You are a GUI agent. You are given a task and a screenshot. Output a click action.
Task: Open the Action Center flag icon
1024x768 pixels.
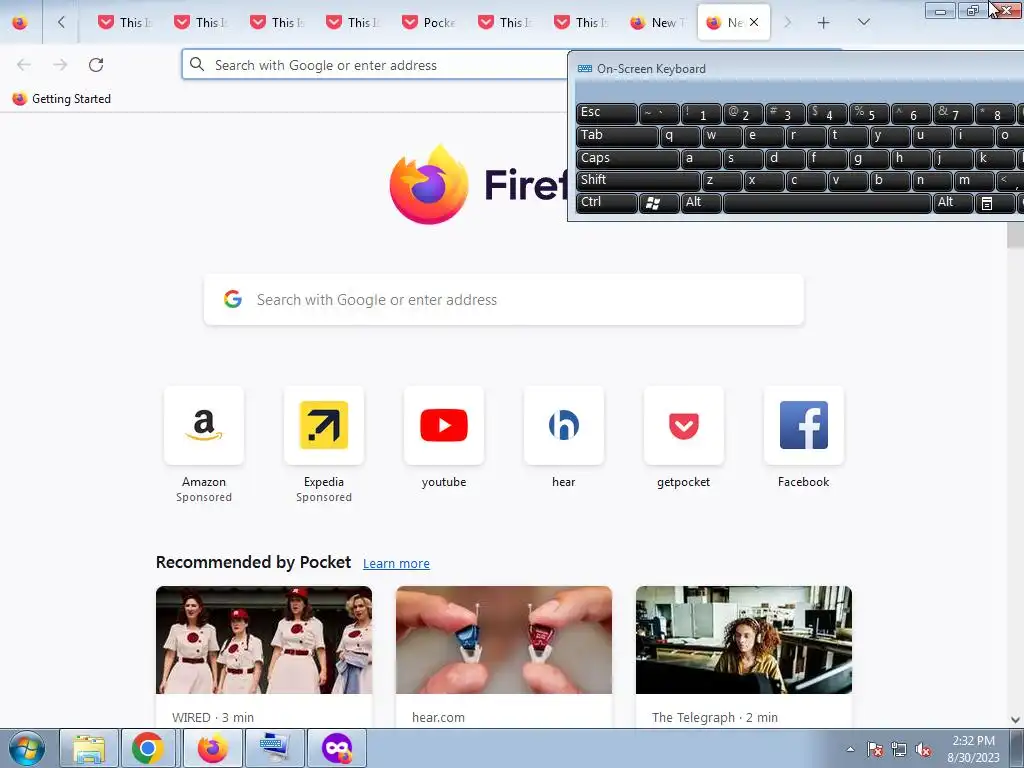[x=875, y=749]
